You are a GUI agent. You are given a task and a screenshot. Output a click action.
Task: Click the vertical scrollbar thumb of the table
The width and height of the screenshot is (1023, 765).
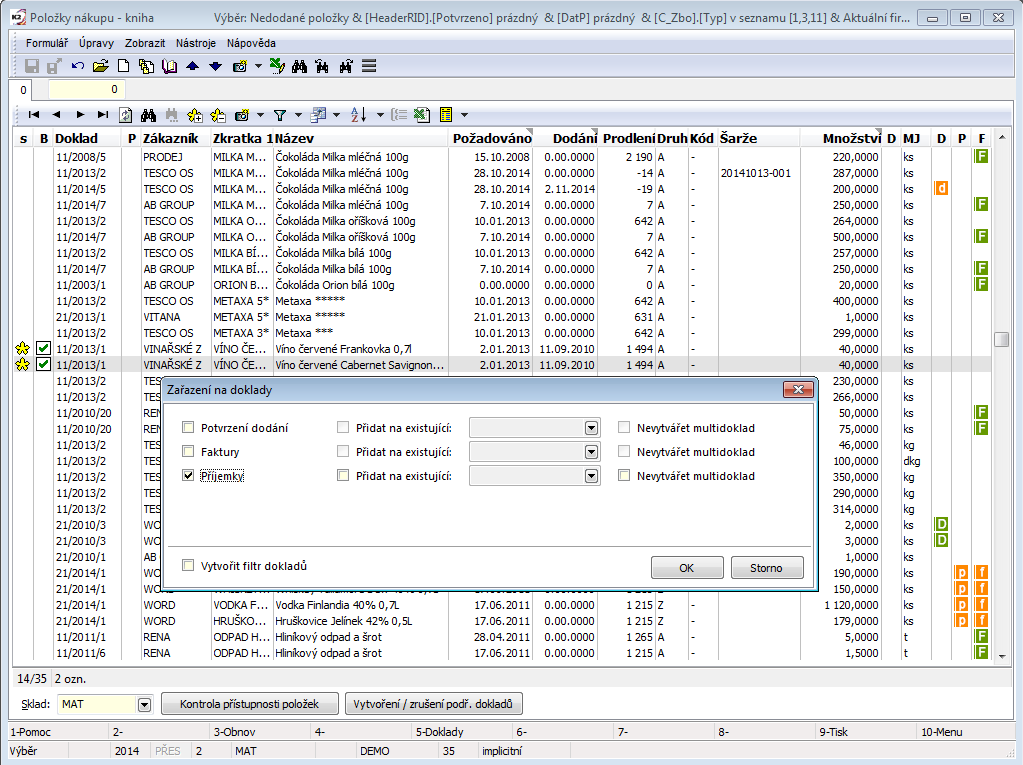click(x=1001, y=340)
